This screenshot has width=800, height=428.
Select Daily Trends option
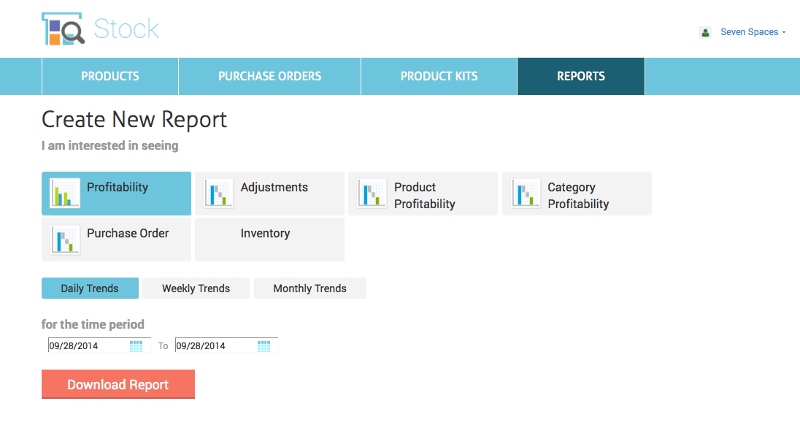coord(90,288)
